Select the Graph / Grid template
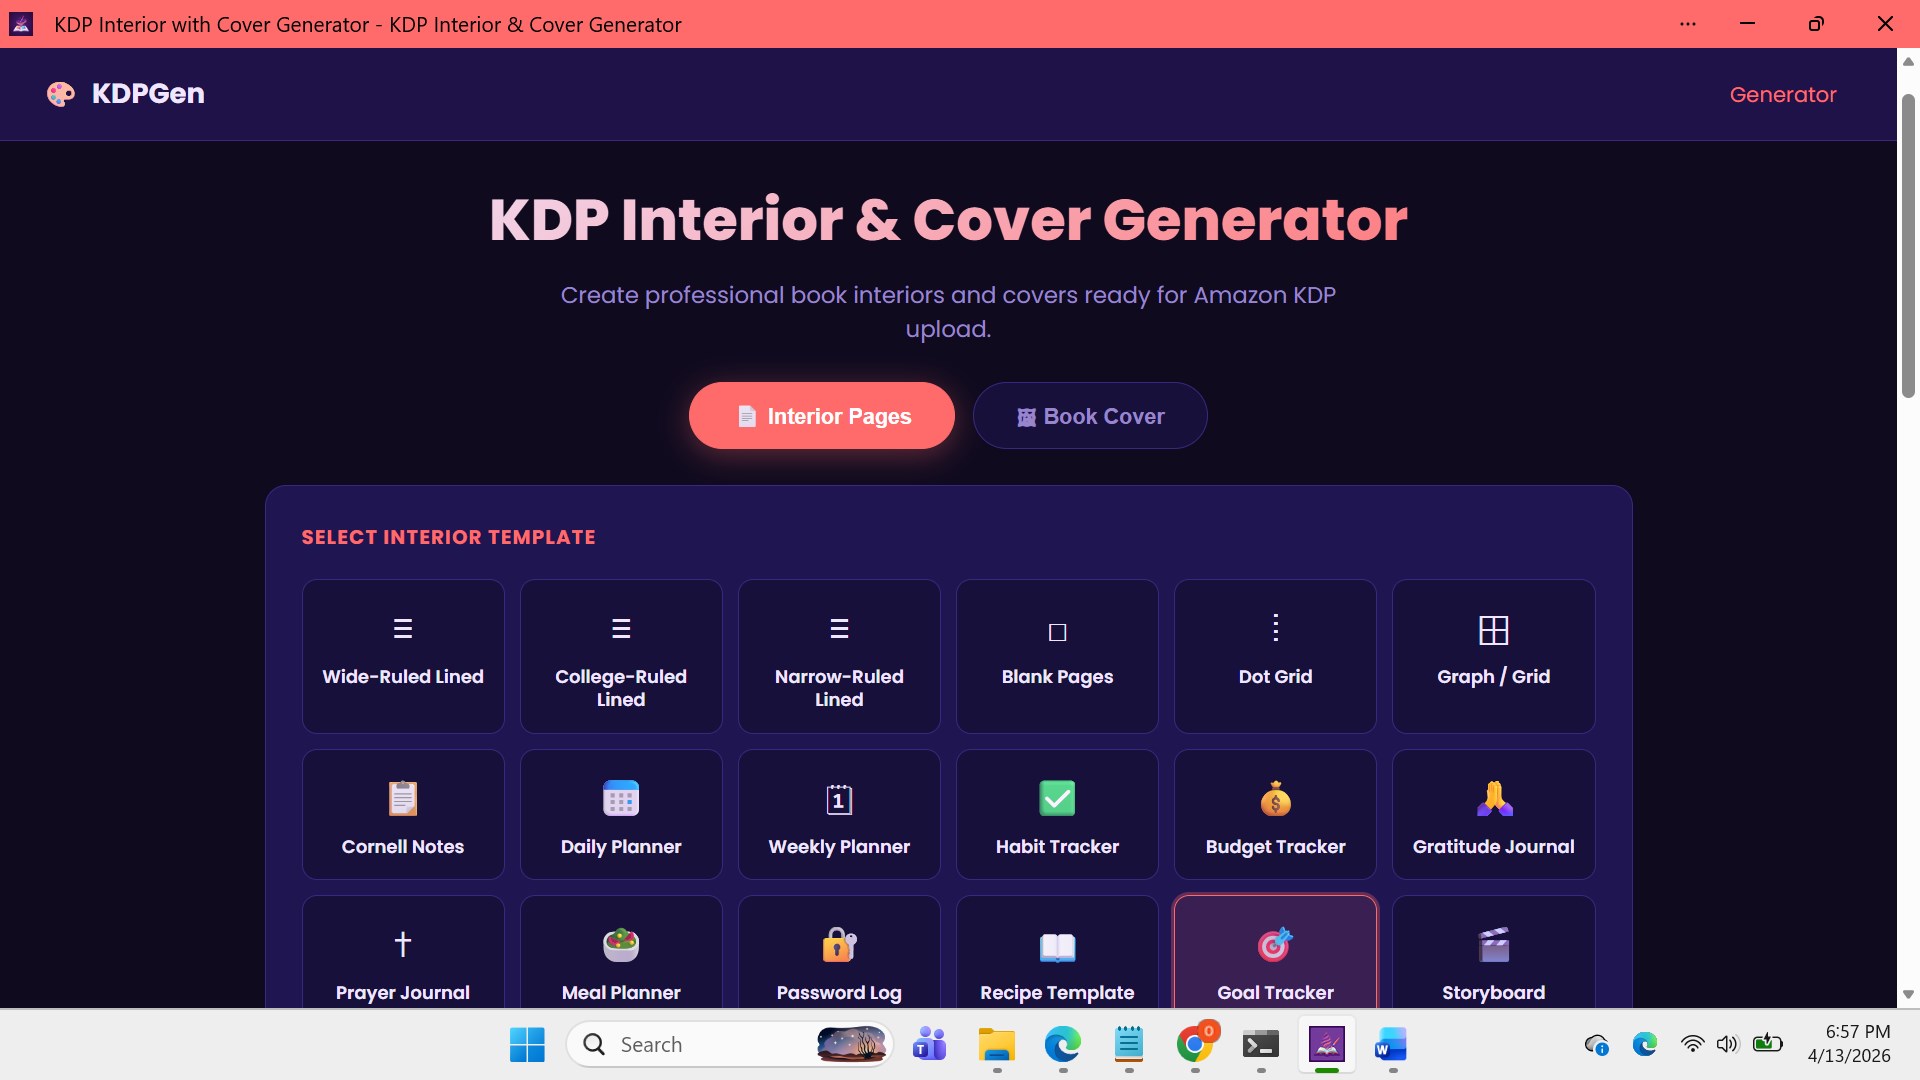 [x=1493, y=656]
